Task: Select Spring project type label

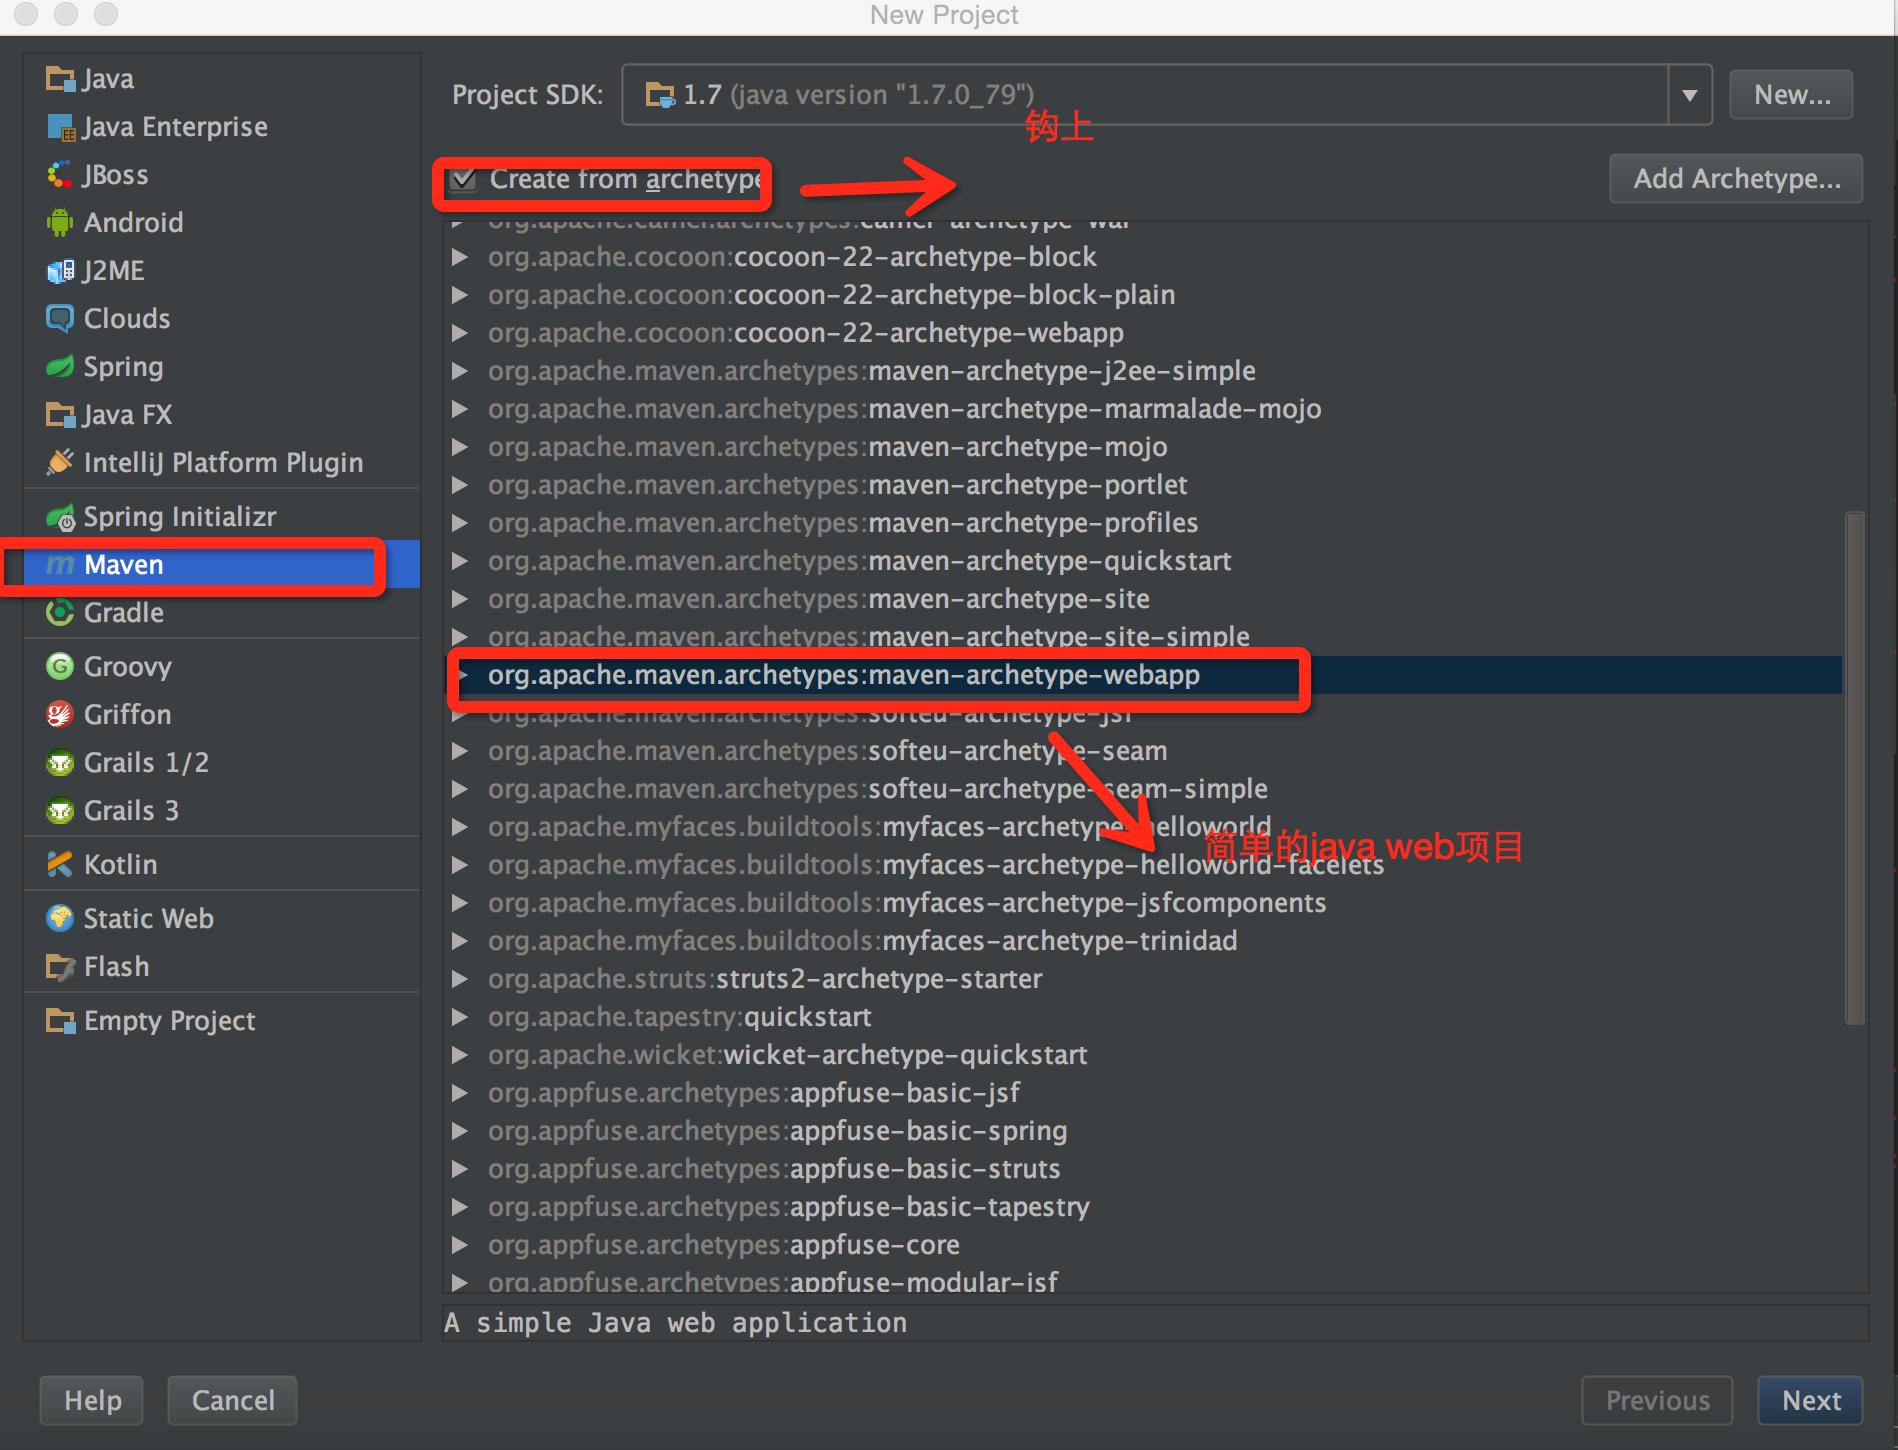Action: 123,367
